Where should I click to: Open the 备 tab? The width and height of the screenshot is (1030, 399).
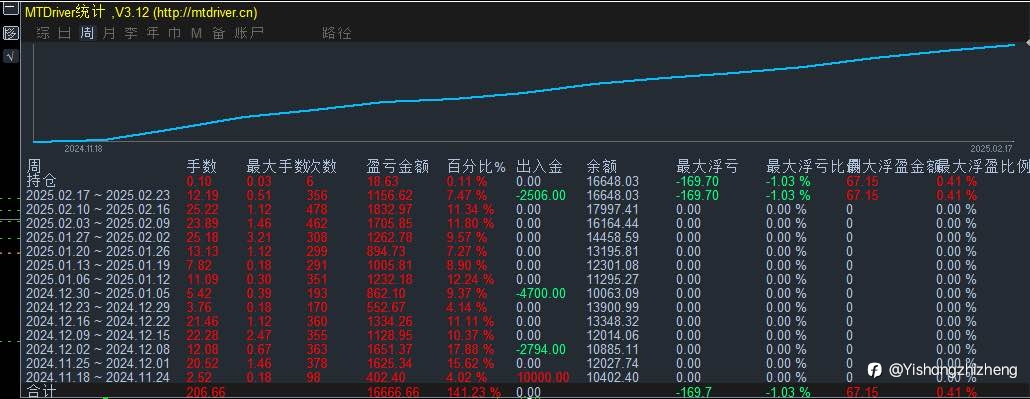(218, 33)
